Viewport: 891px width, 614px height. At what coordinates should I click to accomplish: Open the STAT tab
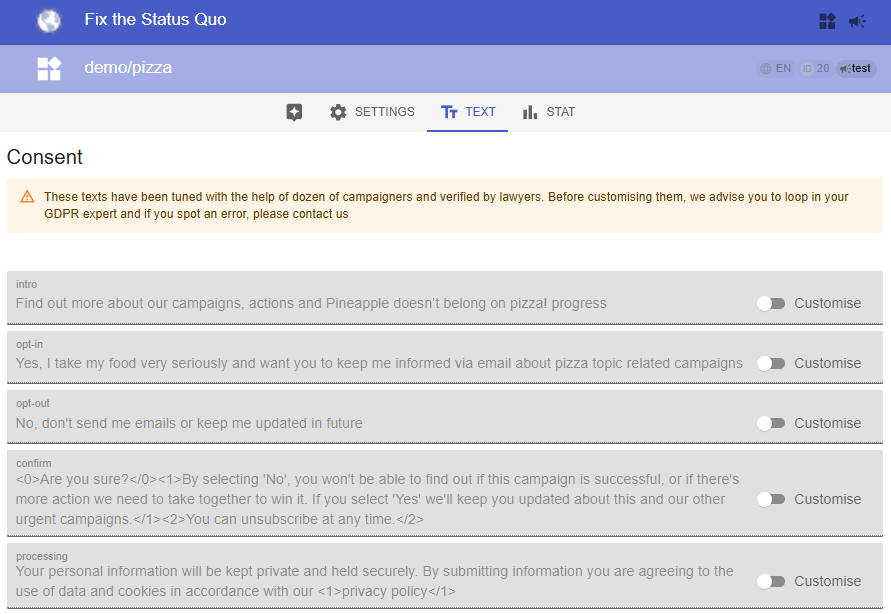click(548, 112)
